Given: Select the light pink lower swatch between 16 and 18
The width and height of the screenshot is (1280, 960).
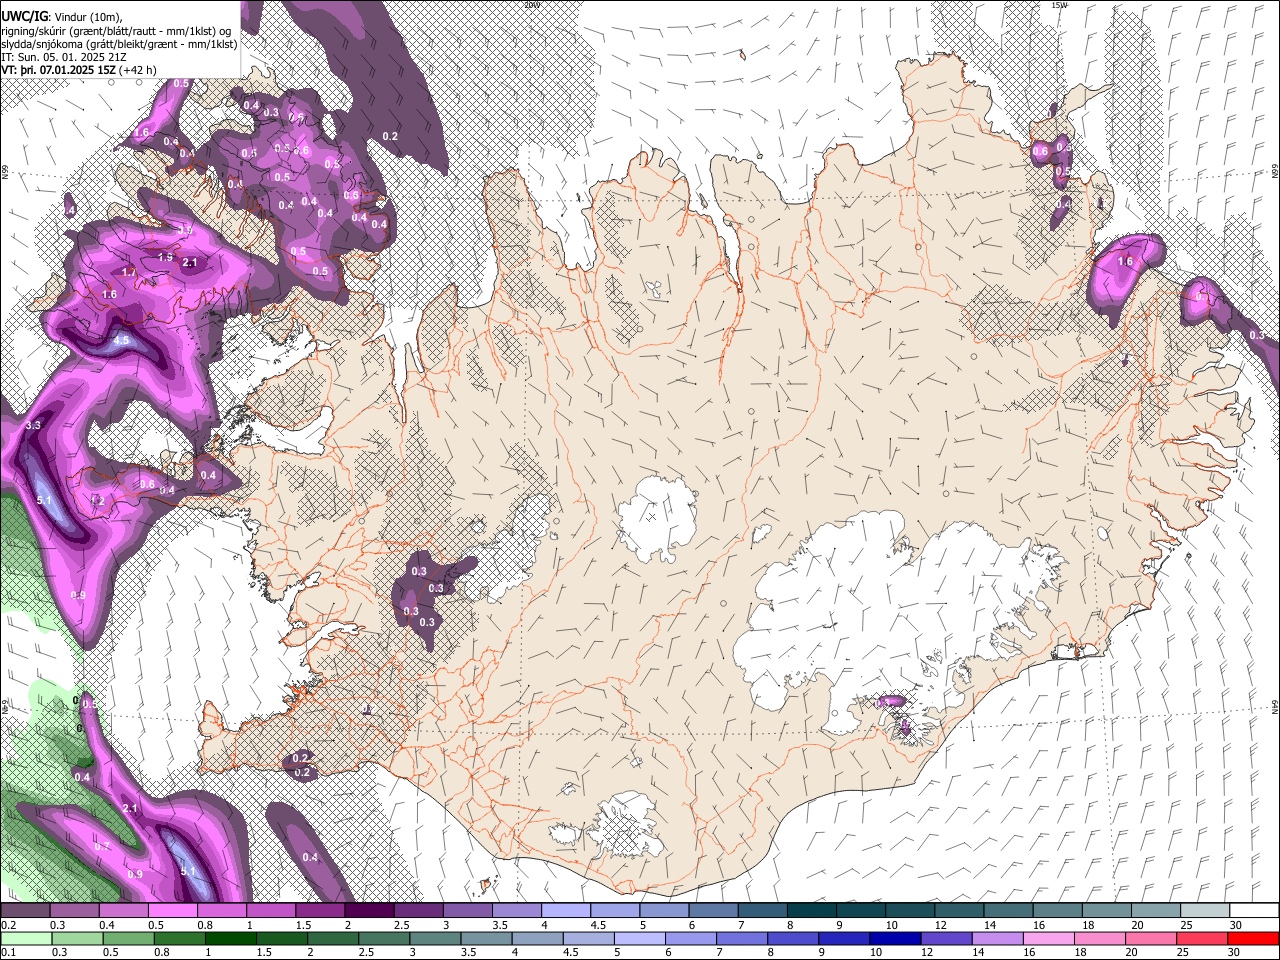Looking at the screenshot, I should (1048, 938).
